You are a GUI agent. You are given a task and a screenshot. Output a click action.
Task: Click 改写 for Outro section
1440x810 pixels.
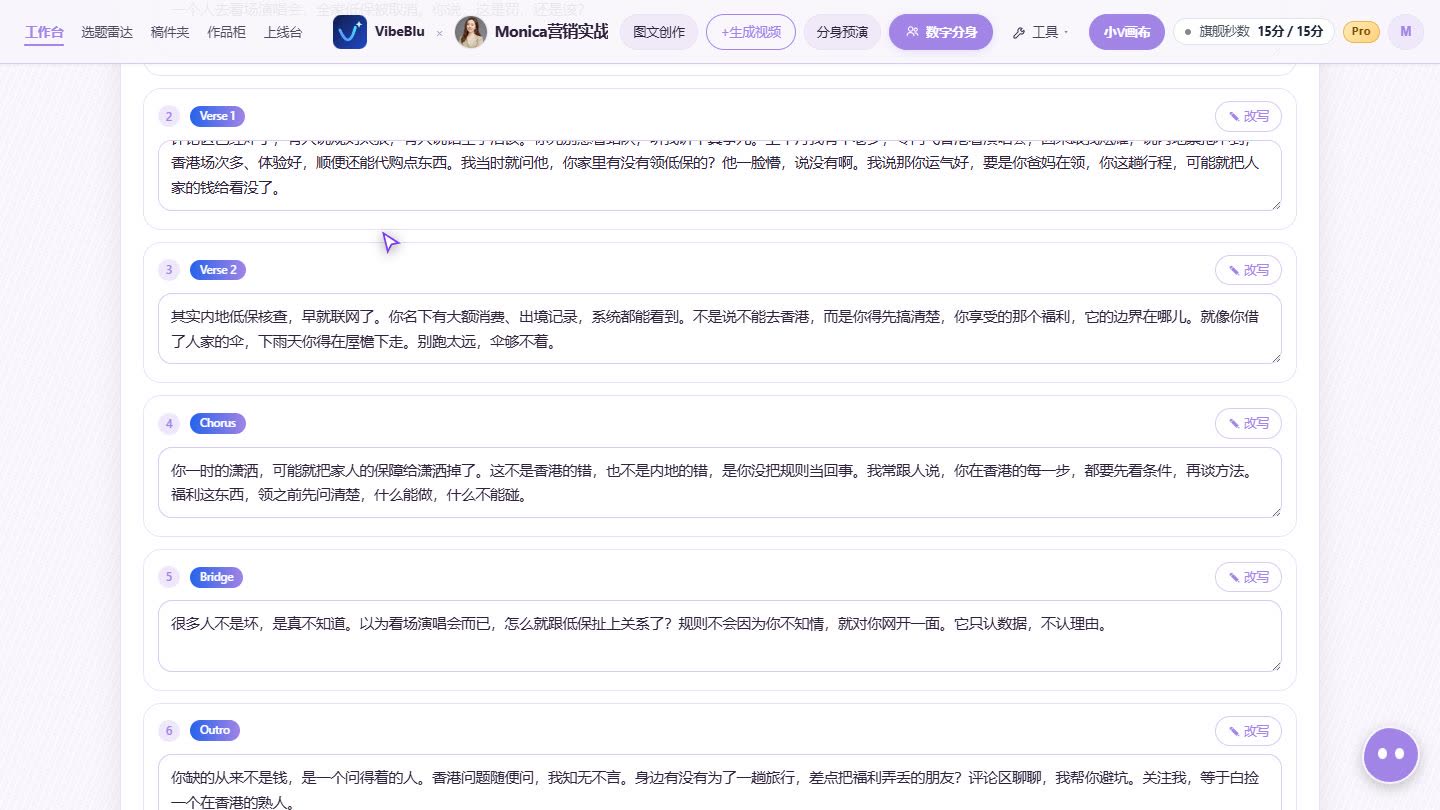pyautogui.click(x=1248, y=731)
